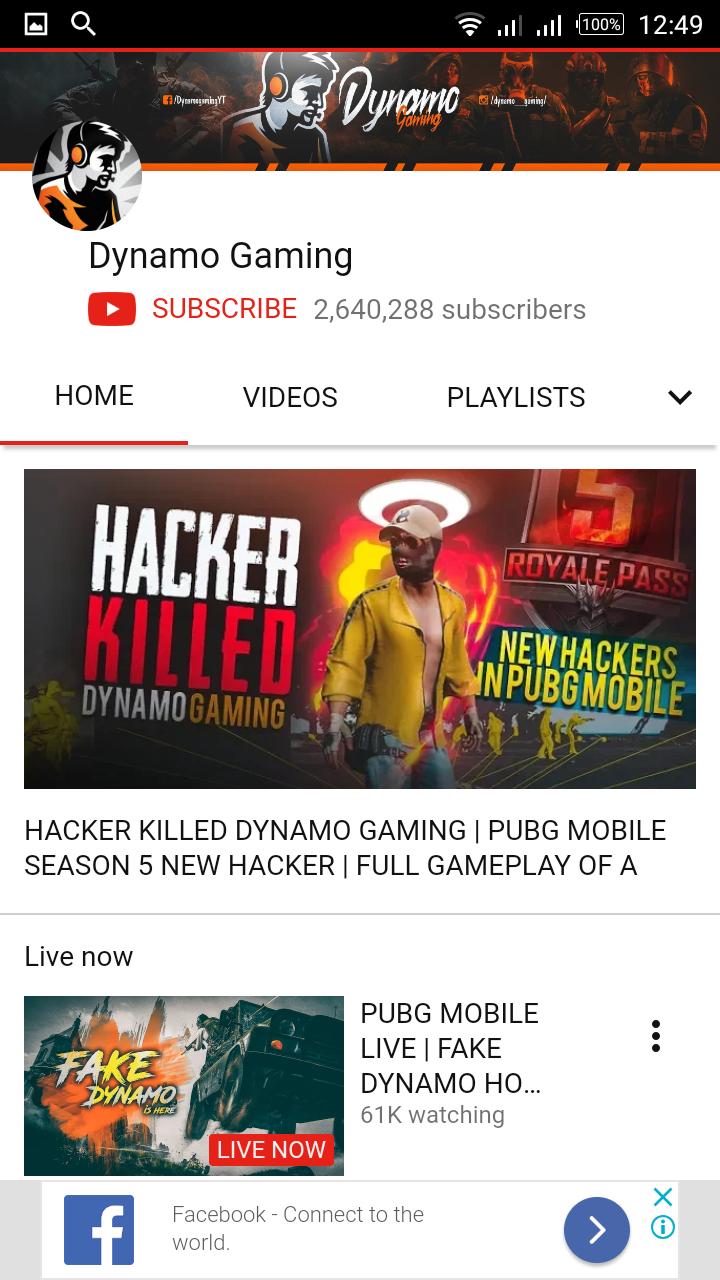Open the image notification icon

tap(36, 24)
